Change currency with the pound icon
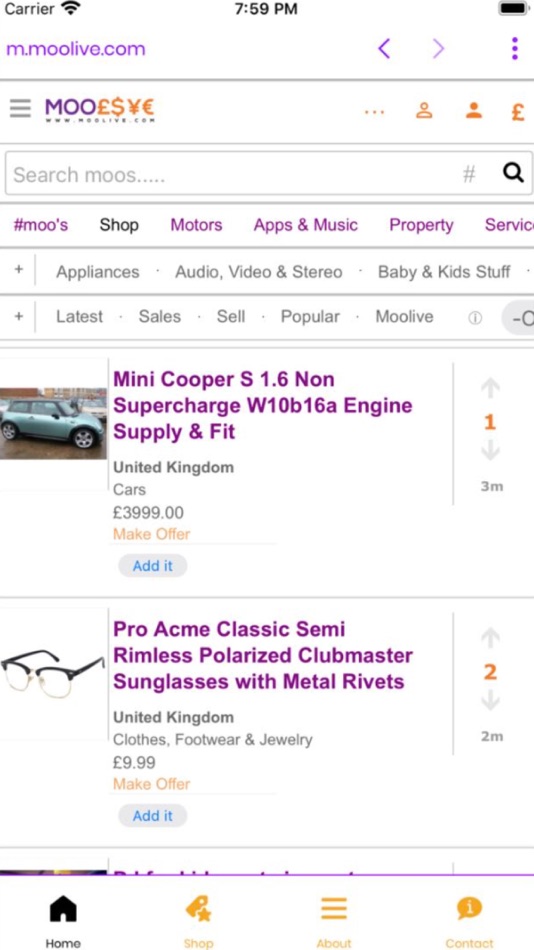 pyautogui.click(x=517, y=111)
